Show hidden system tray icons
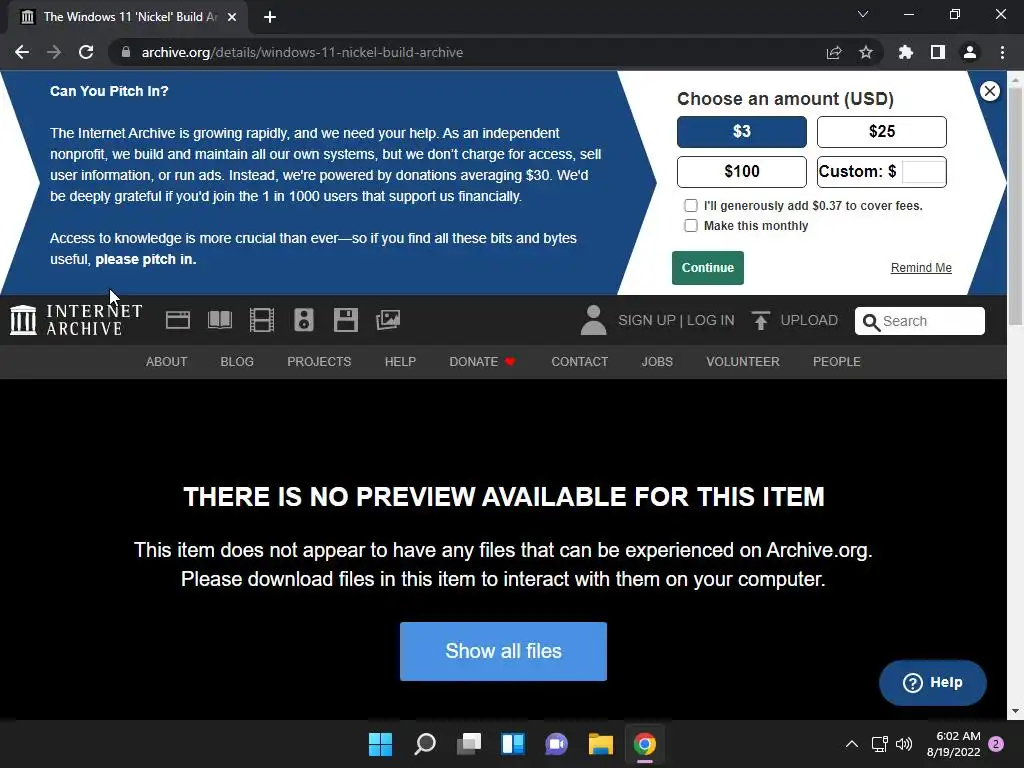 (x=852, y=744)
